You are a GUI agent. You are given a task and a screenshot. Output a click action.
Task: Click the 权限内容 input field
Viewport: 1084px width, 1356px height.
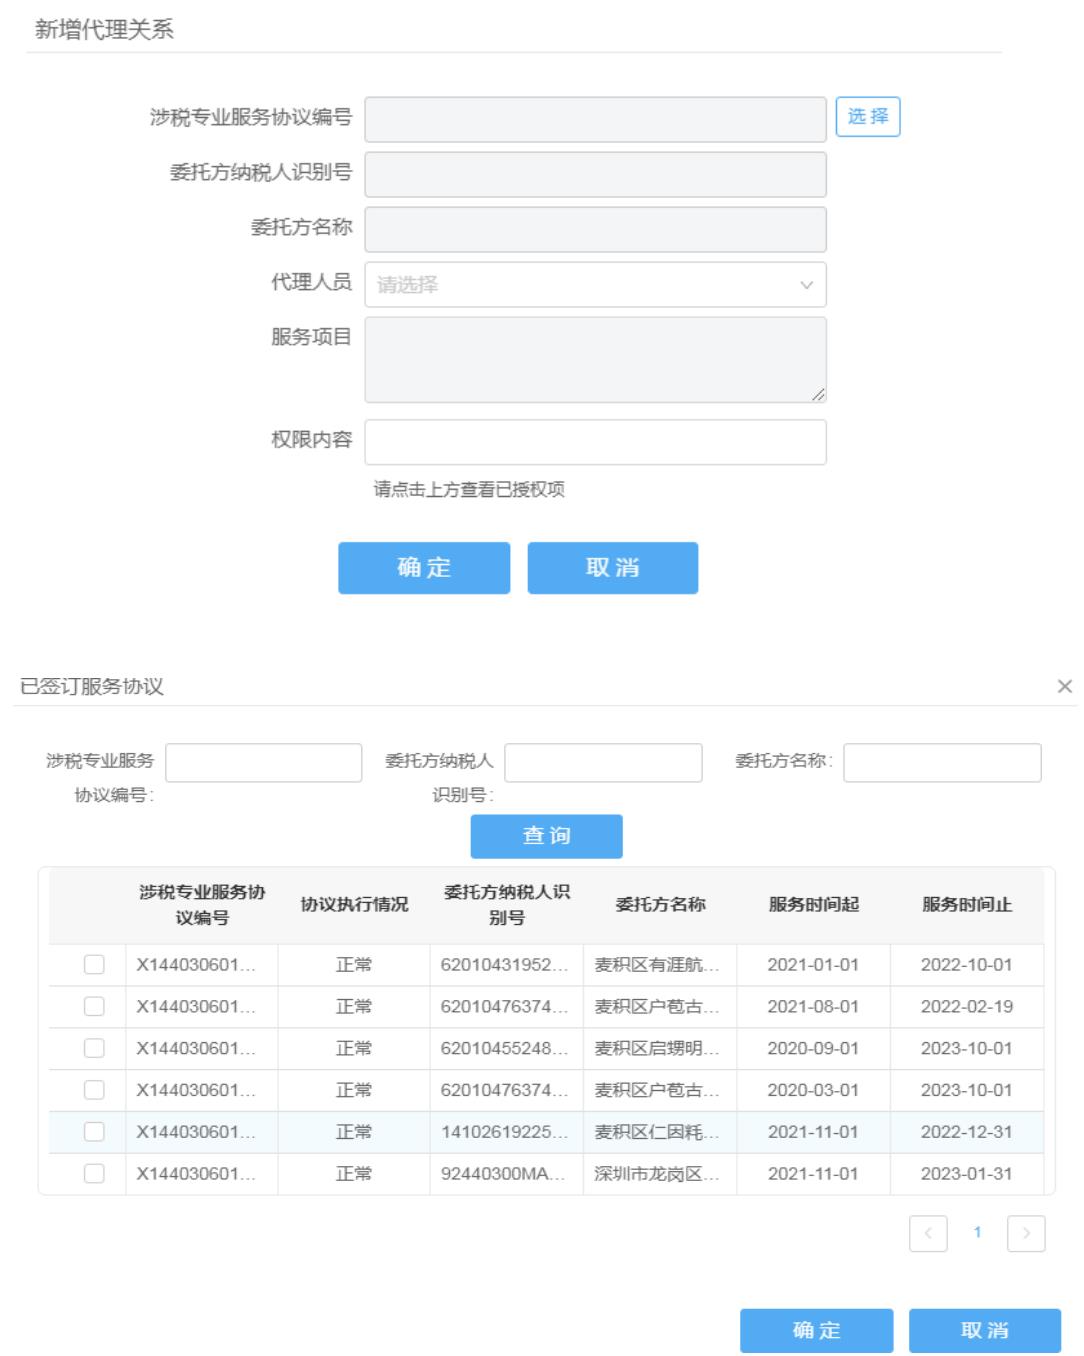pos(595,442)
